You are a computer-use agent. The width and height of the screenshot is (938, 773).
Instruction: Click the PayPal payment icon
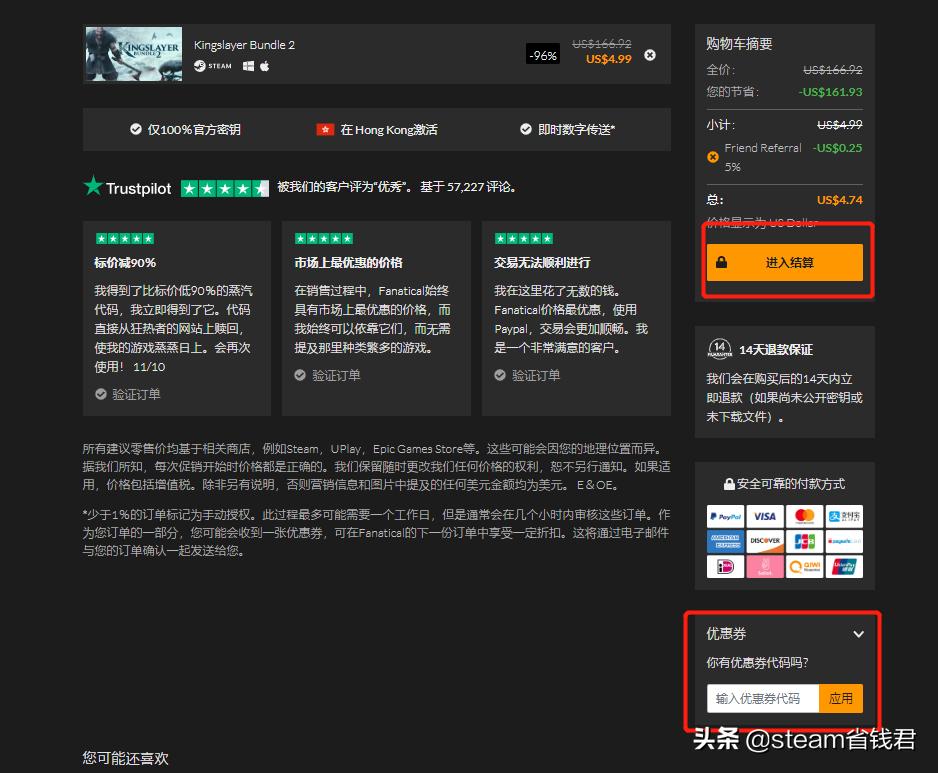[725, 516]
